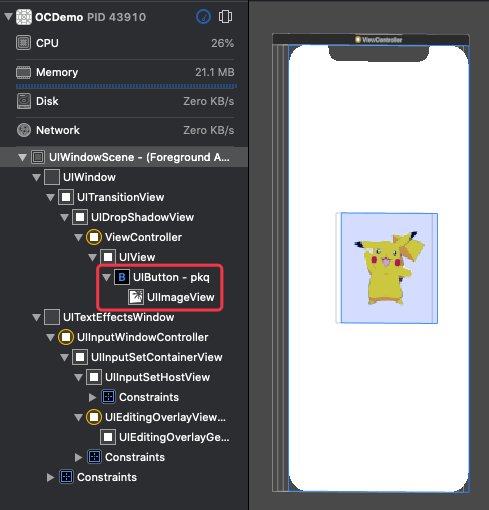Click the energy gauge icon beside OCDemo
Viewport: 489px width, 510px height.
click(x=203, y=17)
